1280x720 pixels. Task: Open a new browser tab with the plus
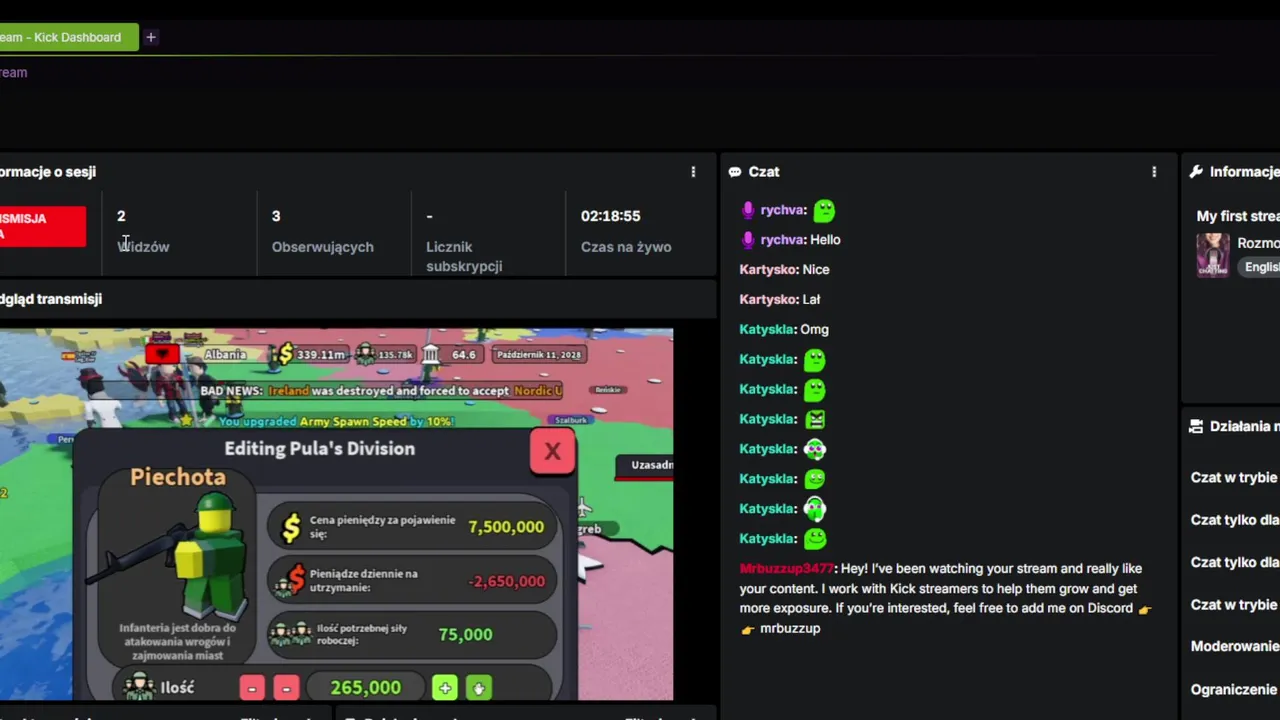point(151,37)
